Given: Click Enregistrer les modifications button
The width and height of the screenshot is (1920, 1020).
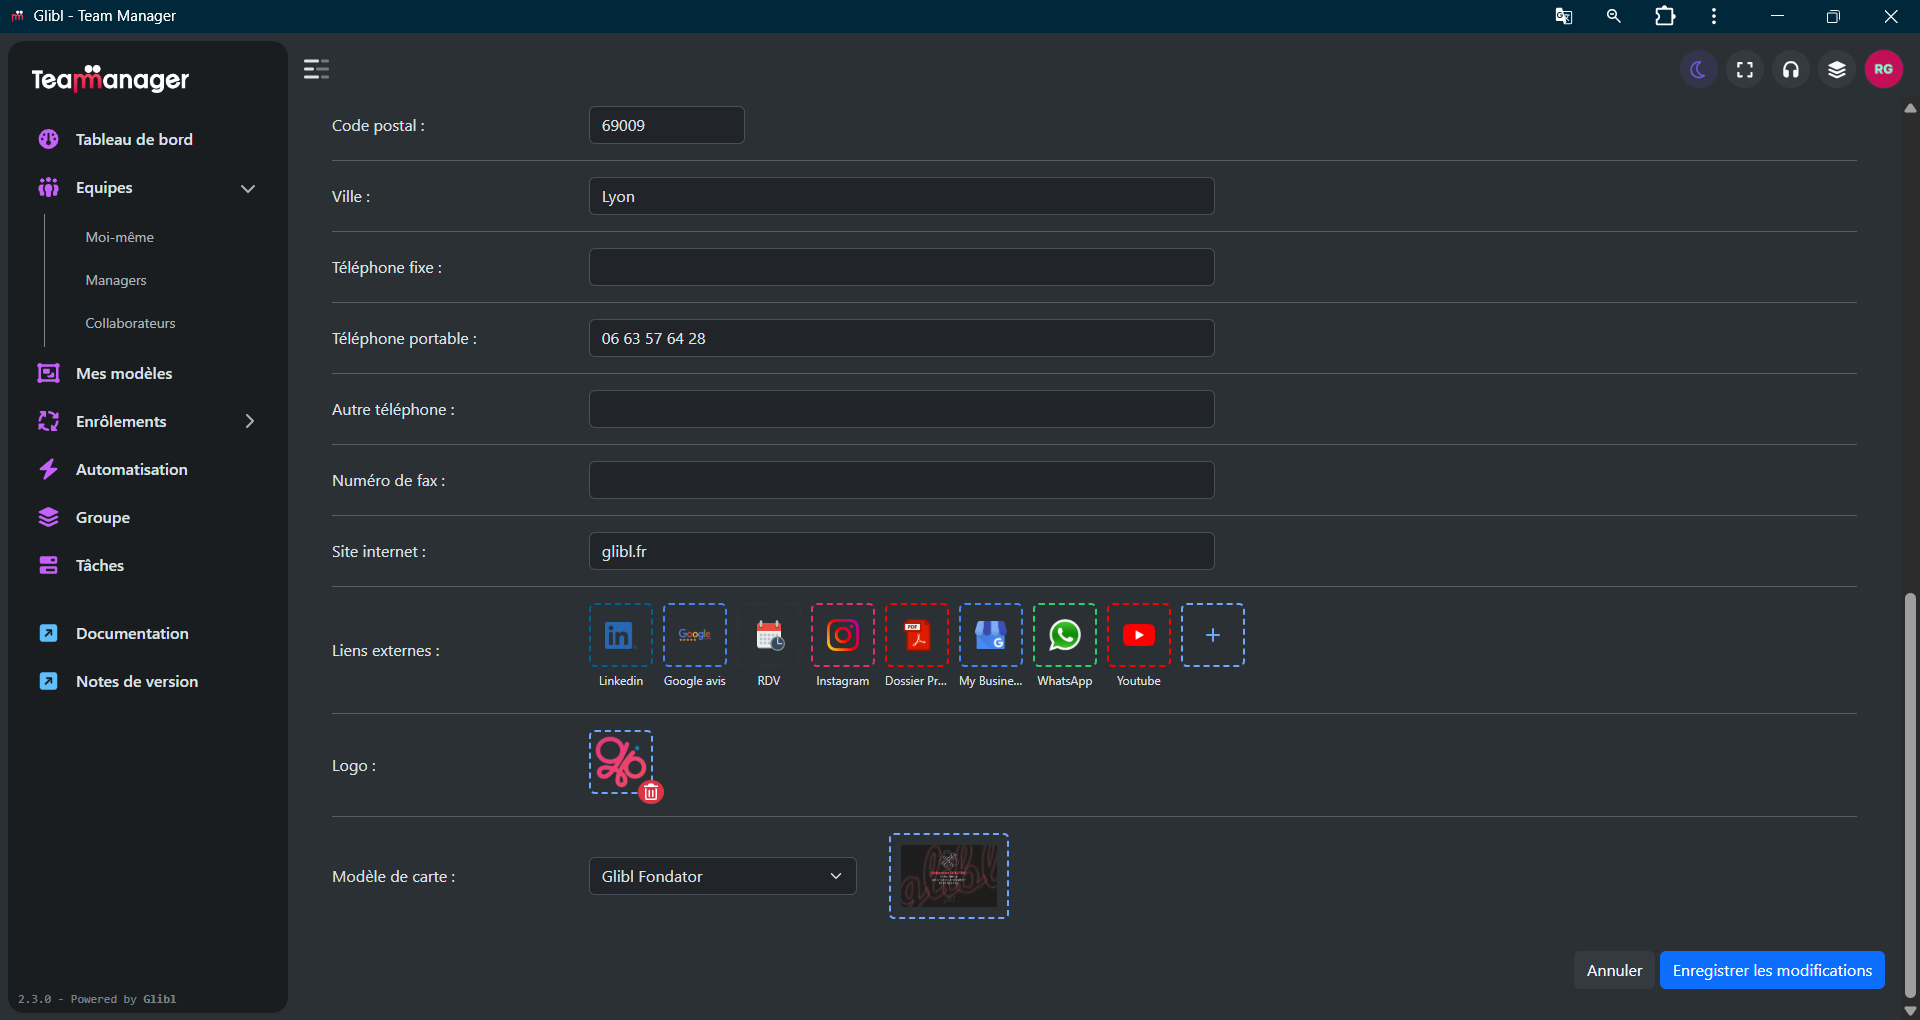Looking at the screenshot, I should 1771,970.
